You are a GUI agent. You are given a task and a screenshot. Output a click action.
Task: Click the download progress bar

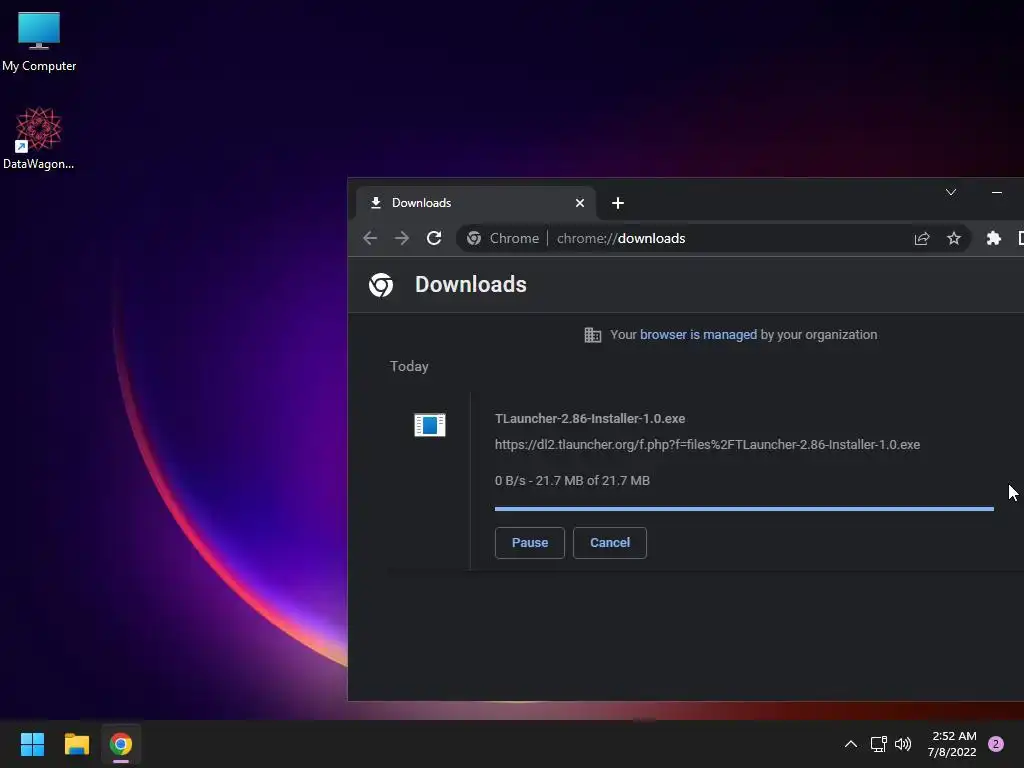point(744,508)
